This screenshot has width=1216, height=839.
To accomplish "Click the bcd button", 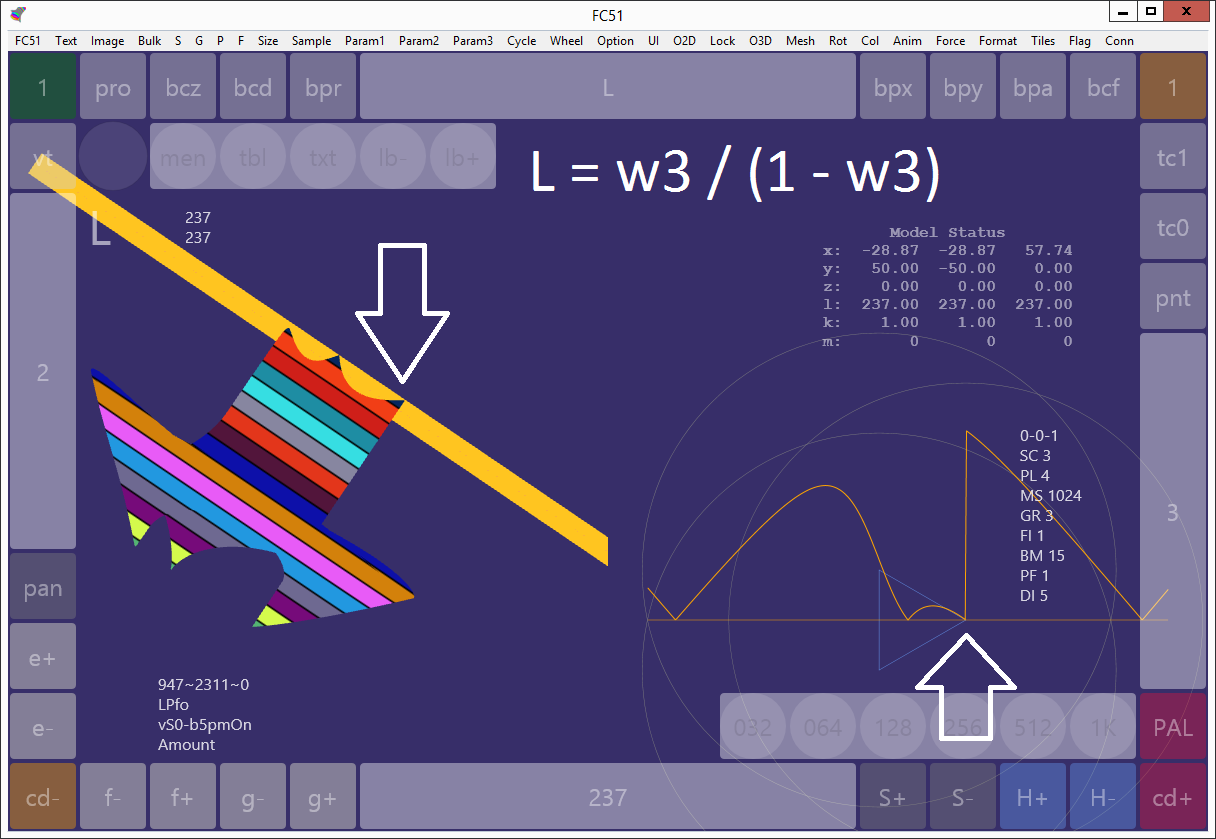I will 253,87.
